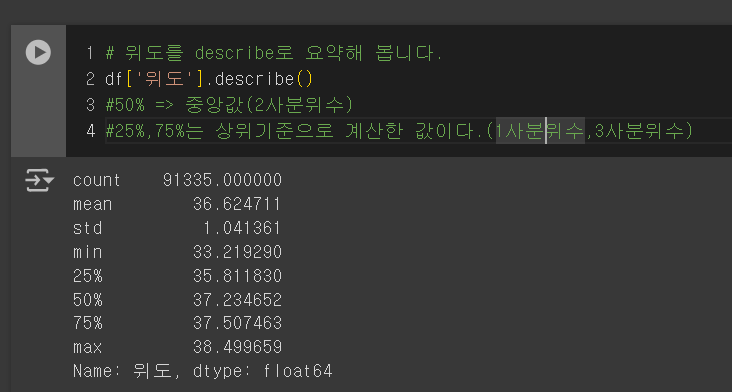Click the mean value 36.624711
The image size is (732, 392).
(x=237, y=204)
